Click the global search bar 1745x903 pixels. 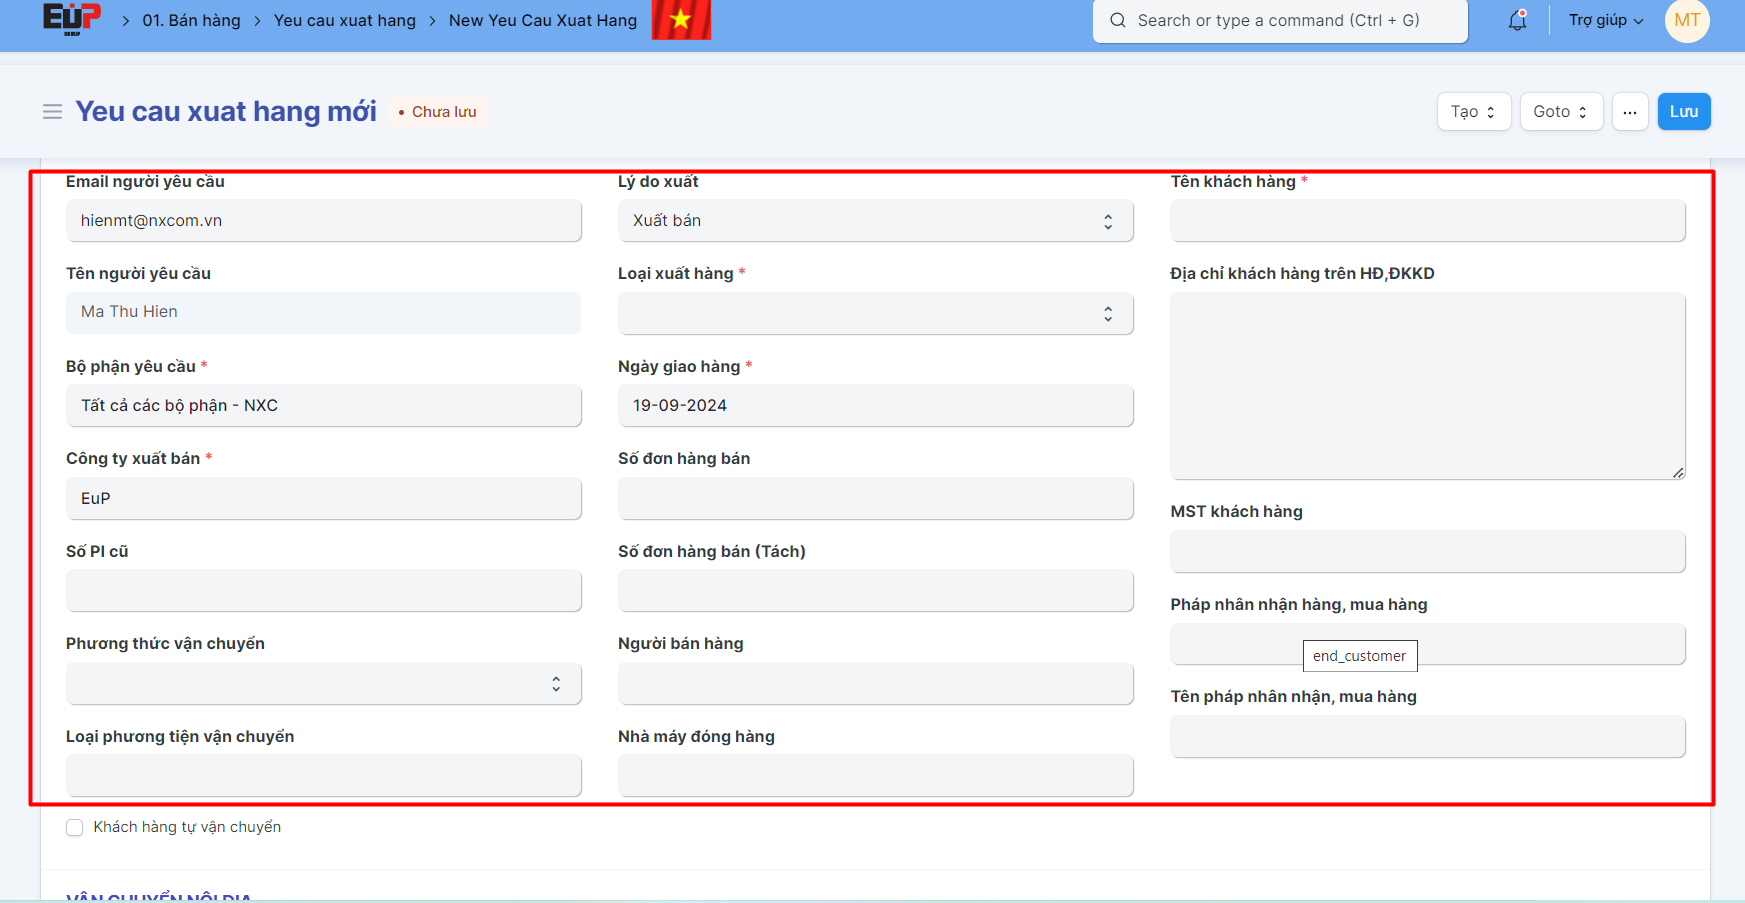pos(1280,21)
